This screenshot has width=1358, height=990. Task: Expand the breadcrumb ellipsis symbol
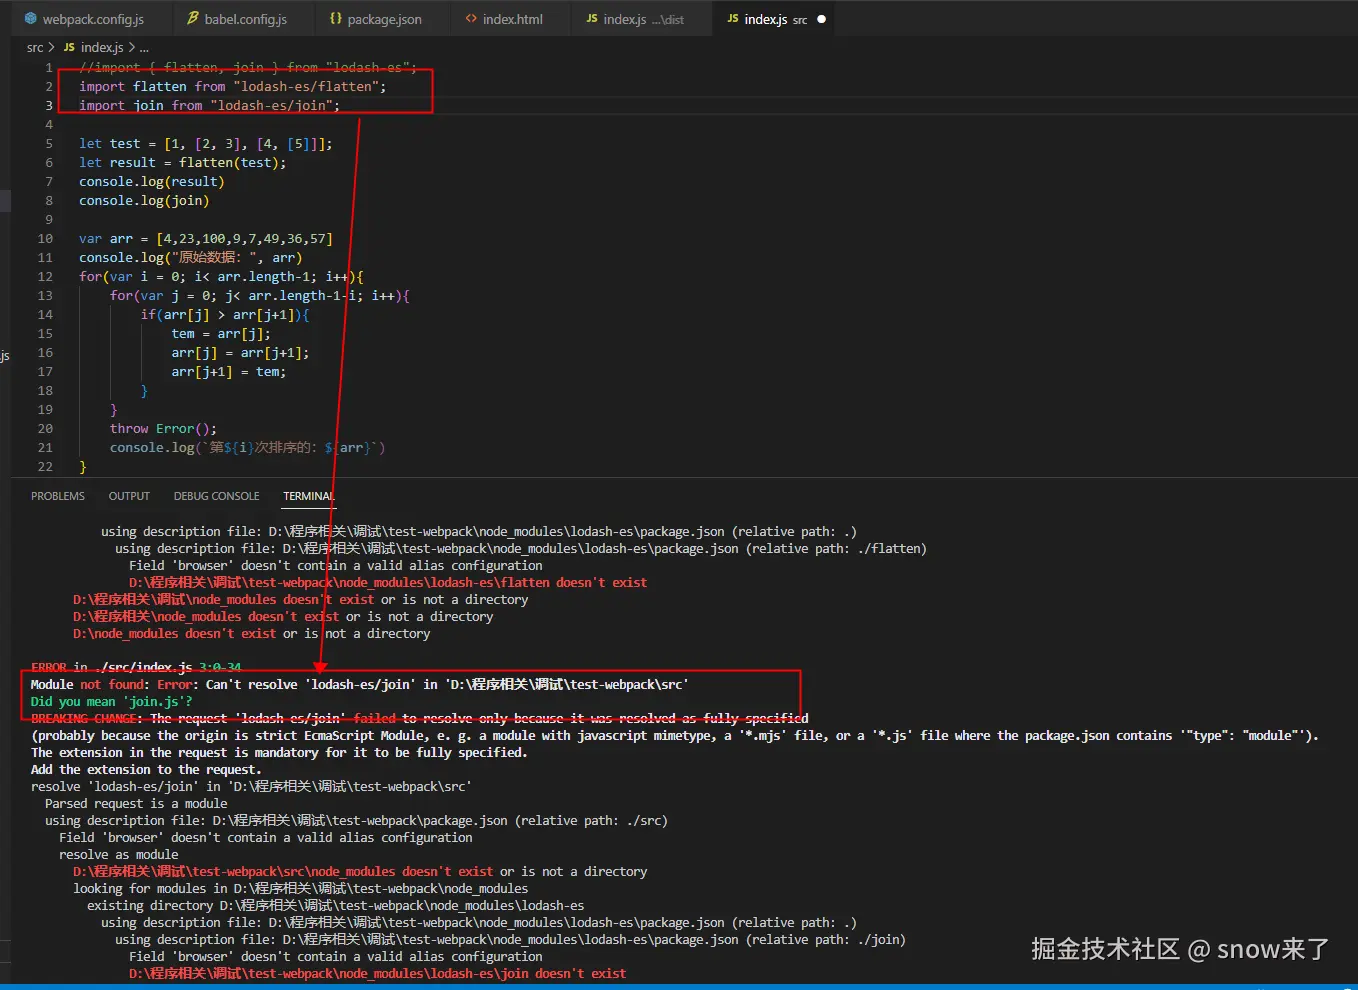pyautogui.click(x=144, y=47)
